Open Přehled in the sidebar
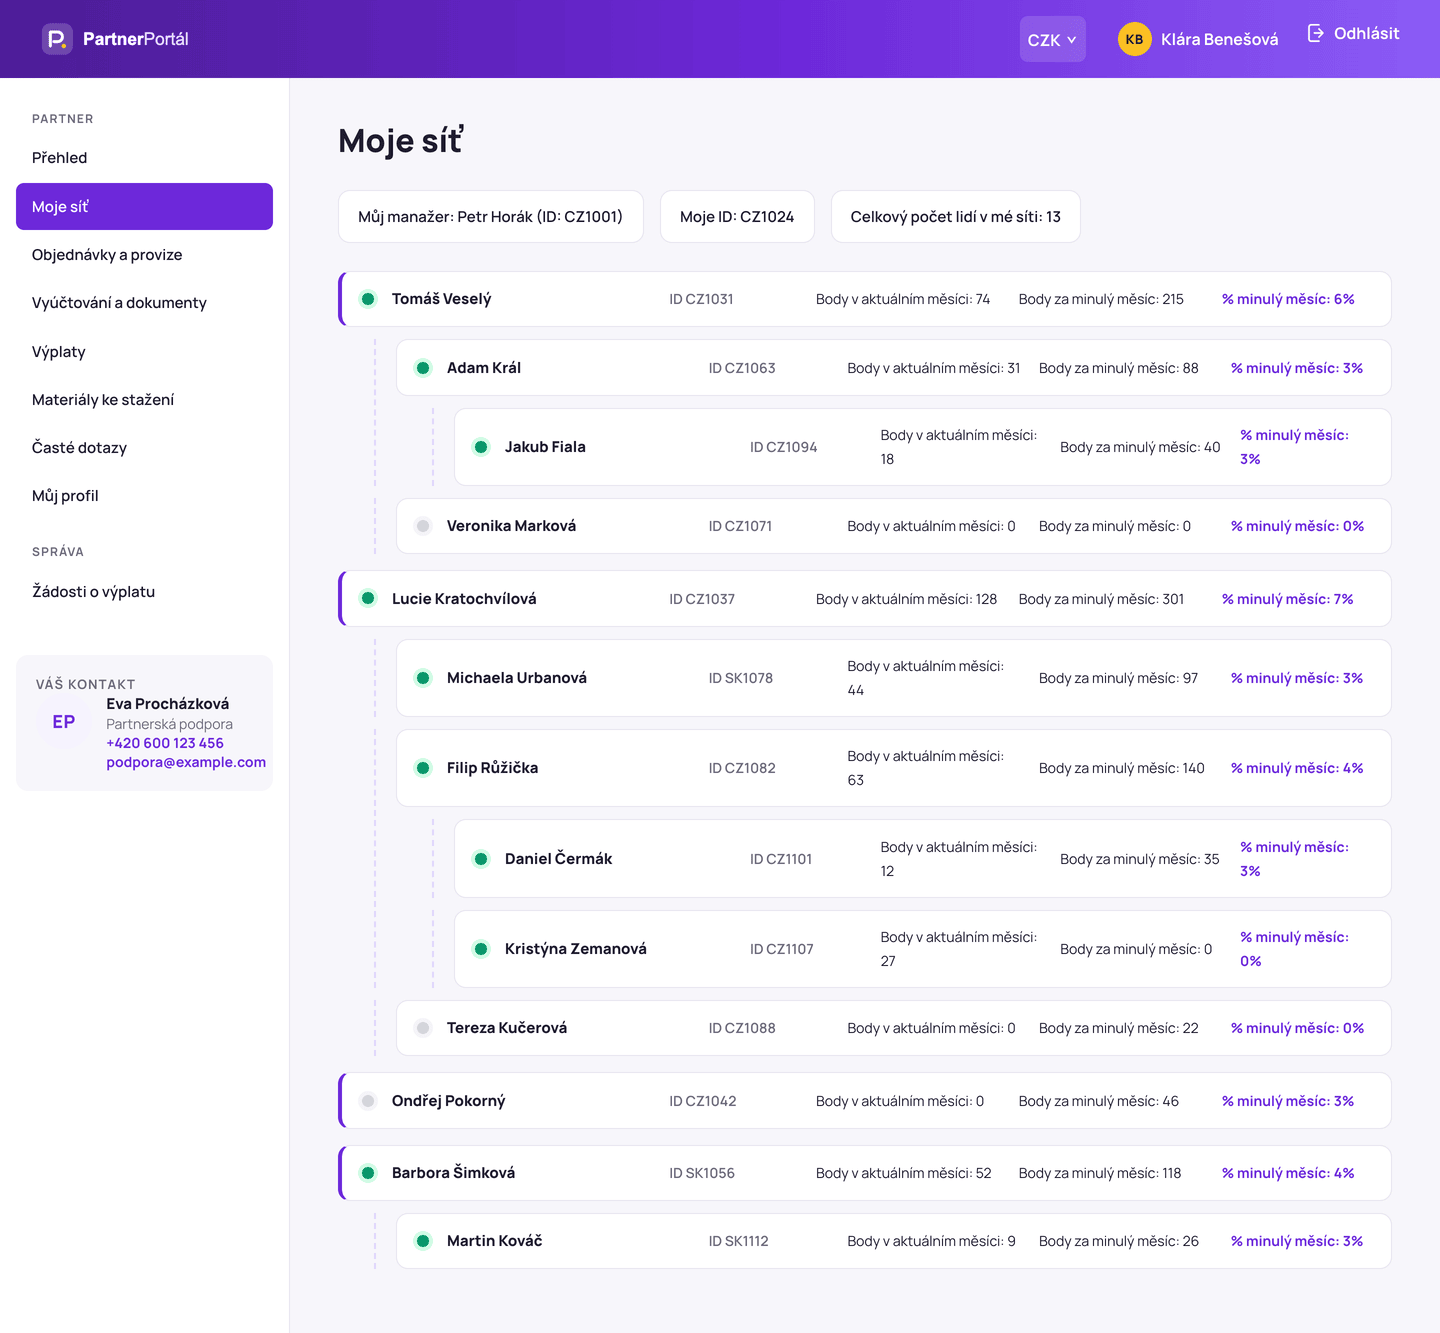1440x1333 pixels. [144, 158]
